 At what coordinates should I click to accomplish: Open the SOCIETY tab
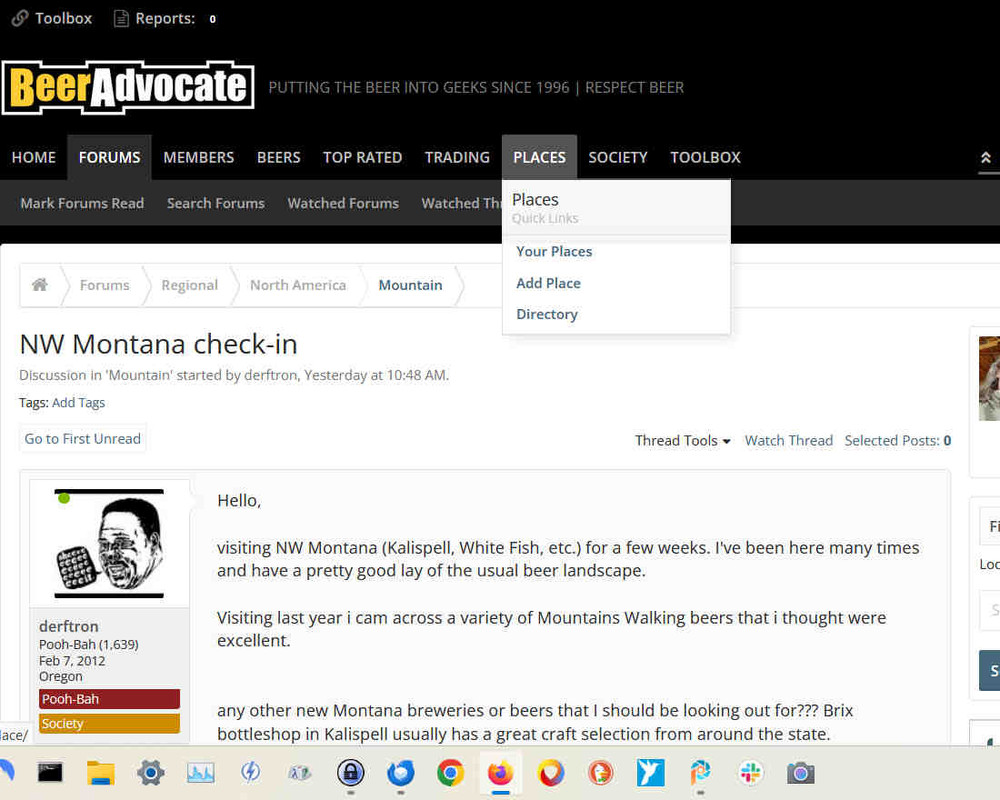coord(618,158)
